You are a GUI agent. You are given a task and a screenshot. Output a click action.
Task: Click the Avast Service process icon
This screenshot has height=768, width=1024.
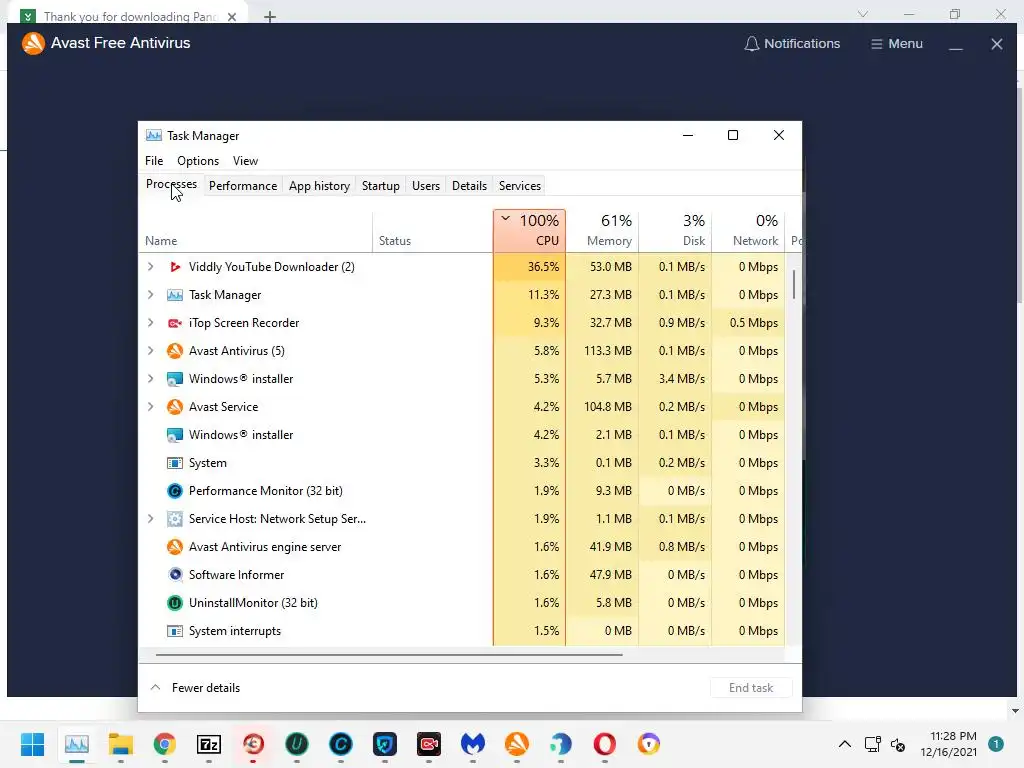(x=174, y=407)
